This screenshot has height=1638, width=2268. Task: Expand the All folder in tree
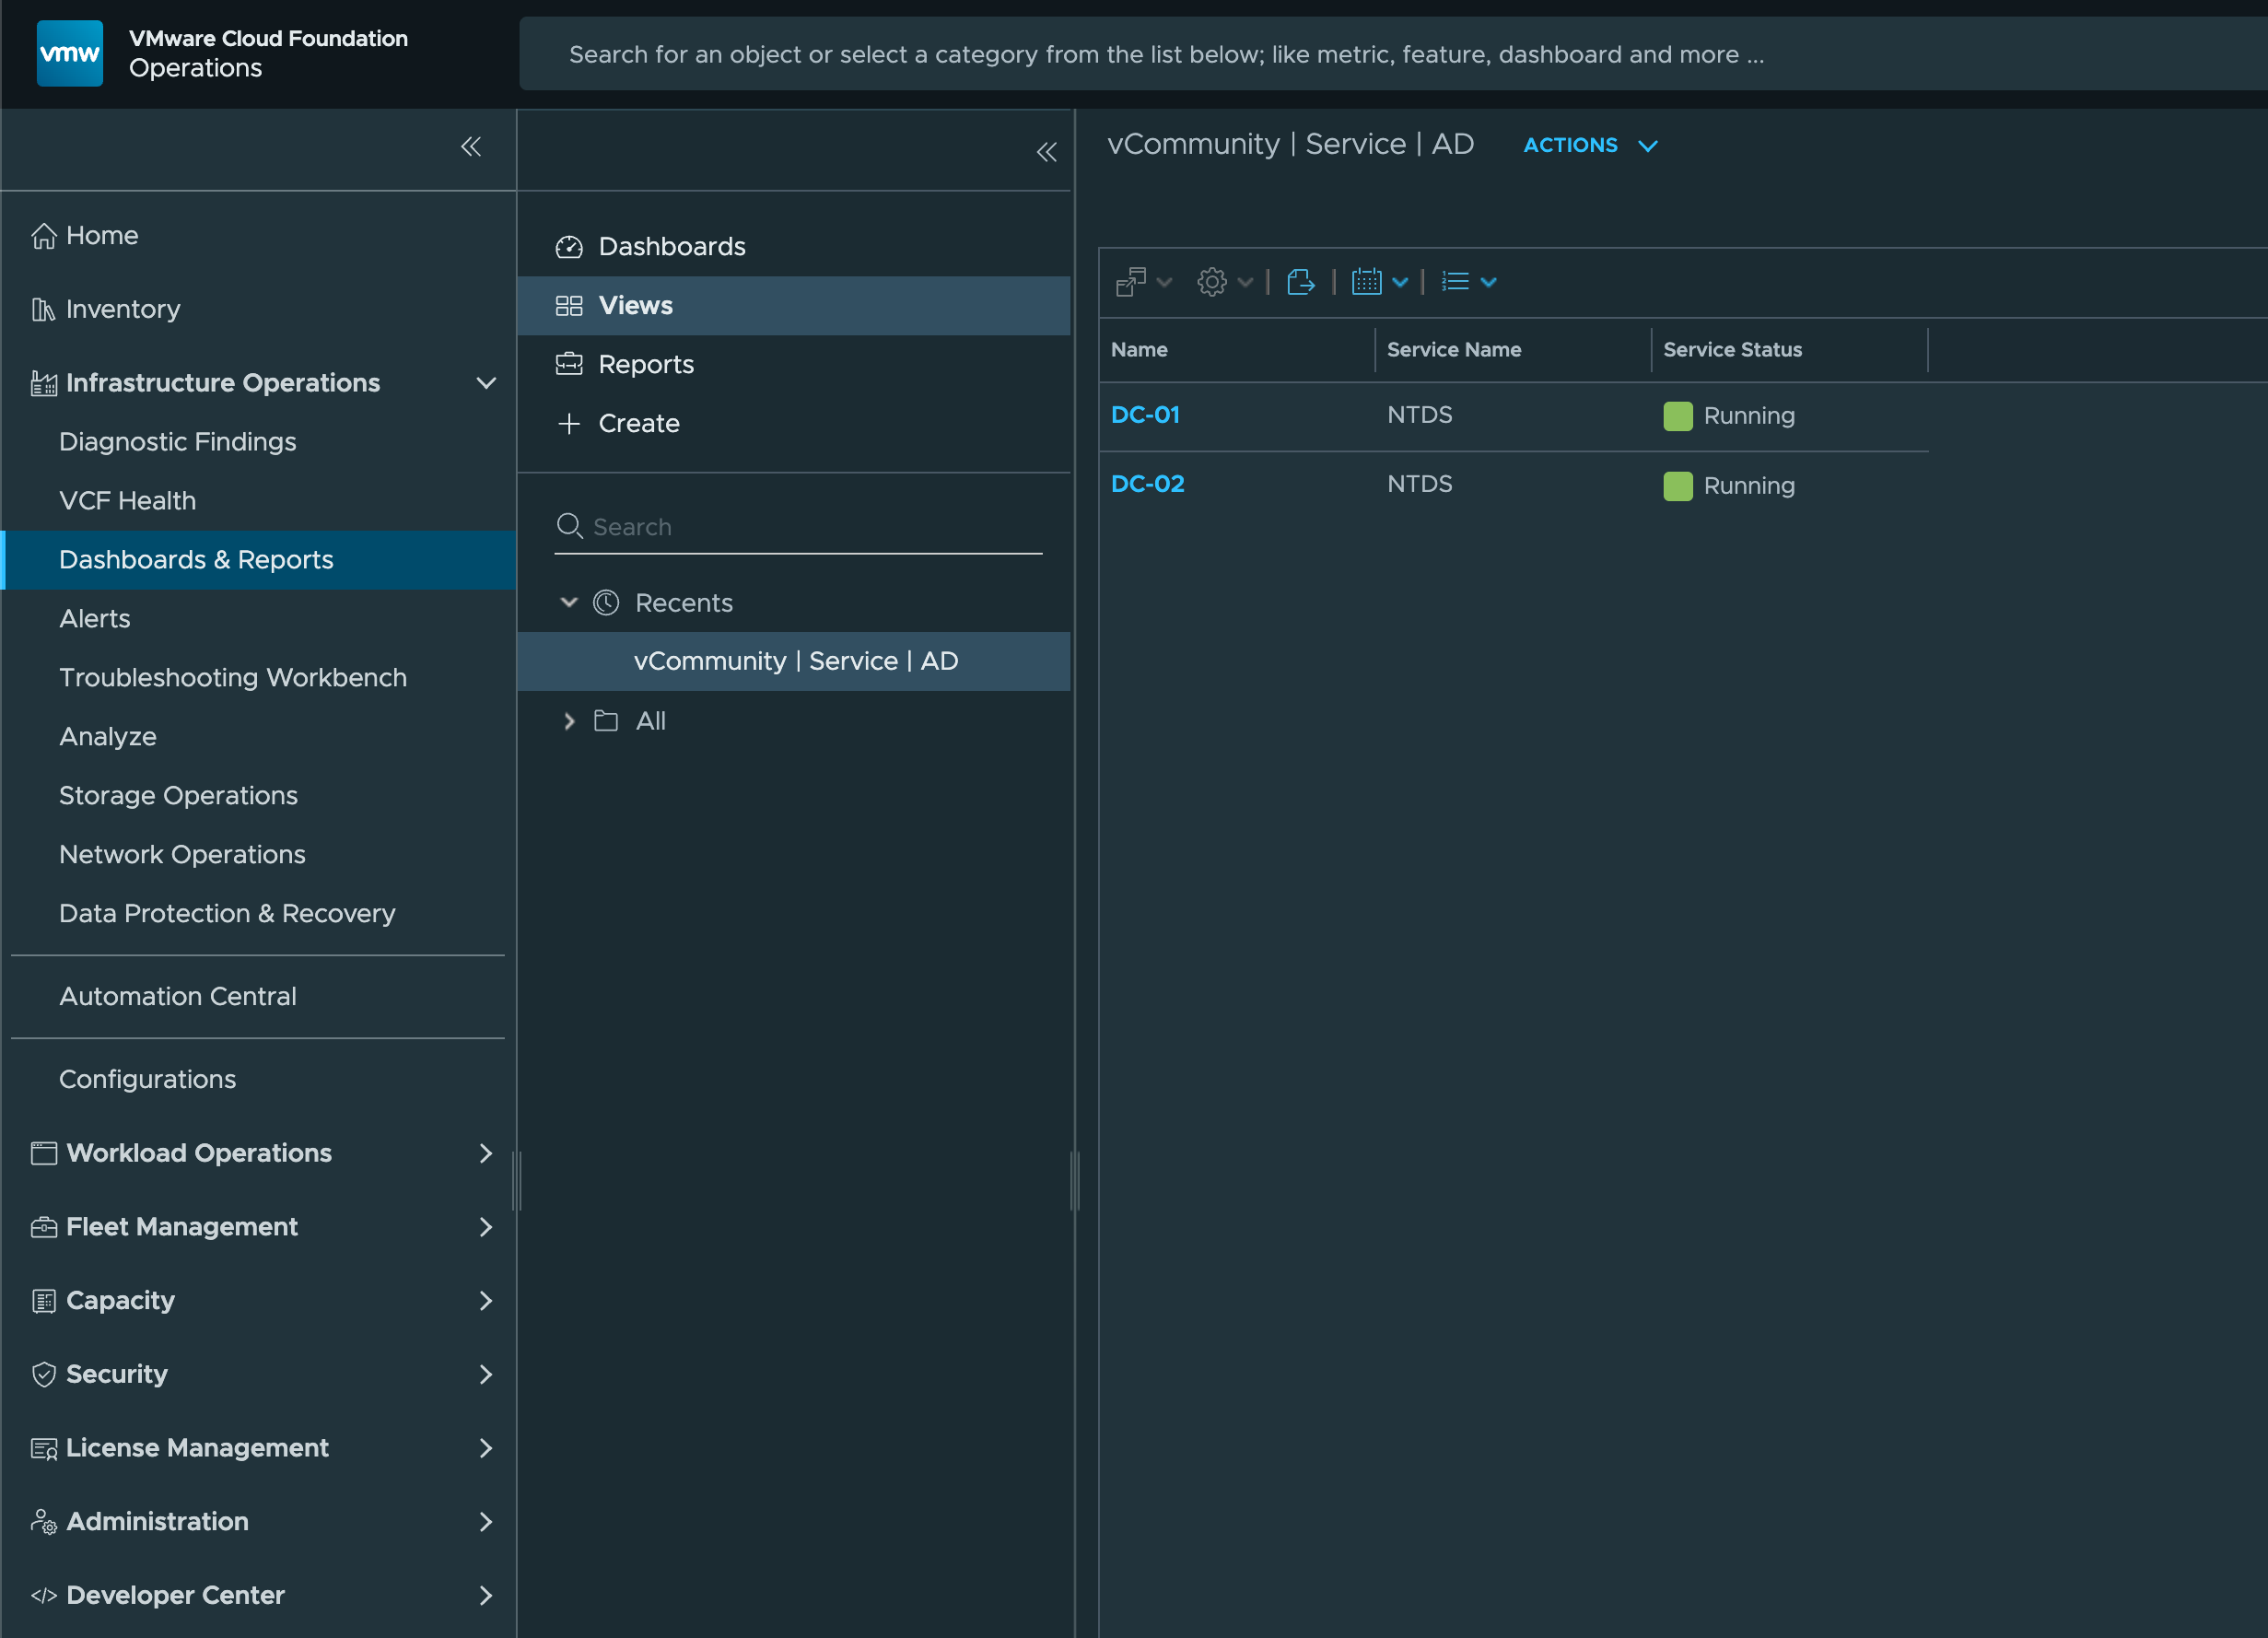click(569, 721)
